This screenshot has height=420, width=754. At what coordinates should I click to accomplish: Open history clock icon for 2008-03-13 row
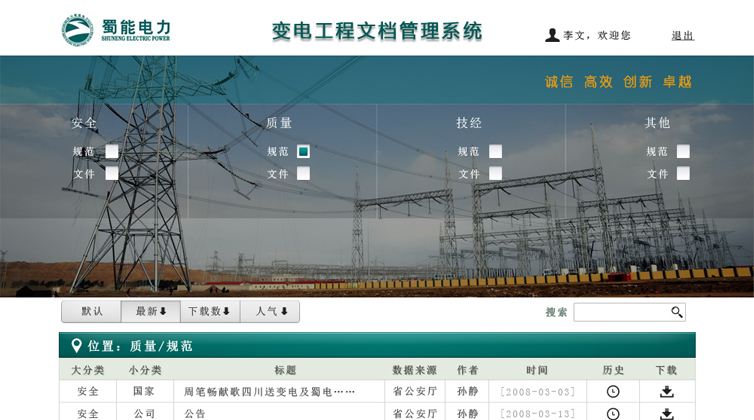click(613, 414)
